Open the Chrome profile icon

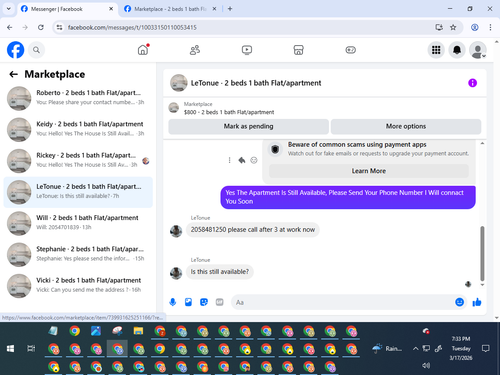pos(475,27)
